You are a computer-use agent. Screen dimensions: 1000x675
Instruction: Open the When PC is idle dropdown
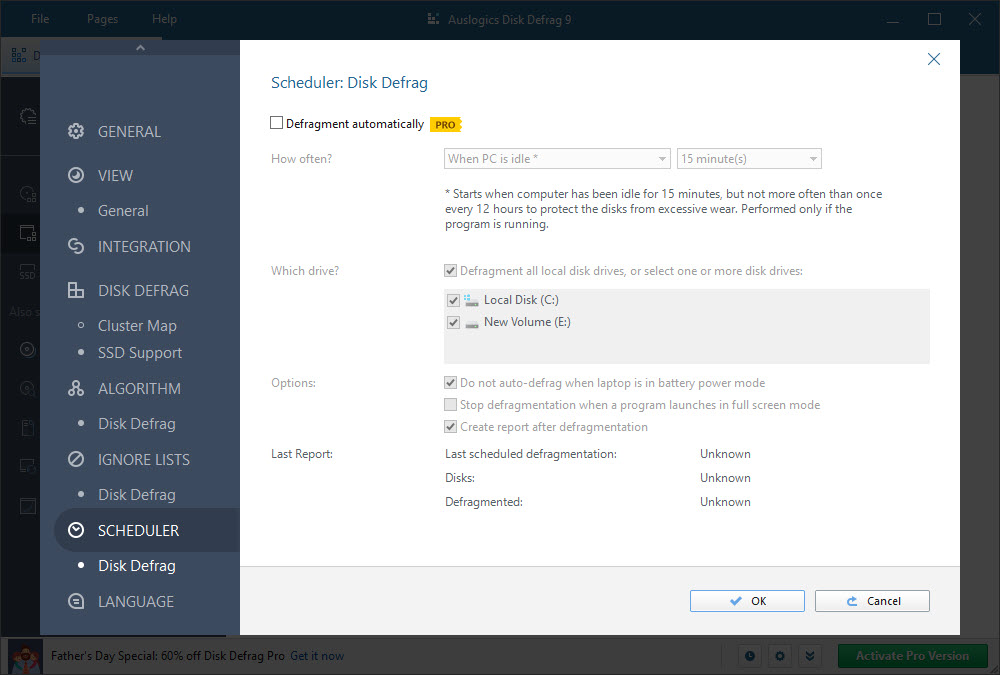coord(557,159)
